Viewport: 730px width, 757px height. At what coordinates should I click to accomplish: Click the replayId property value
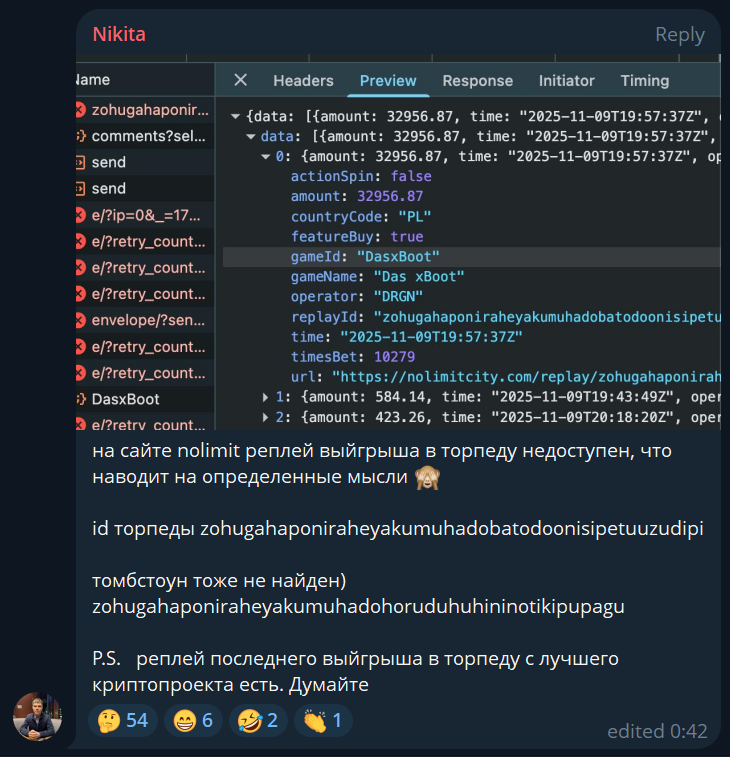point(547,317)
